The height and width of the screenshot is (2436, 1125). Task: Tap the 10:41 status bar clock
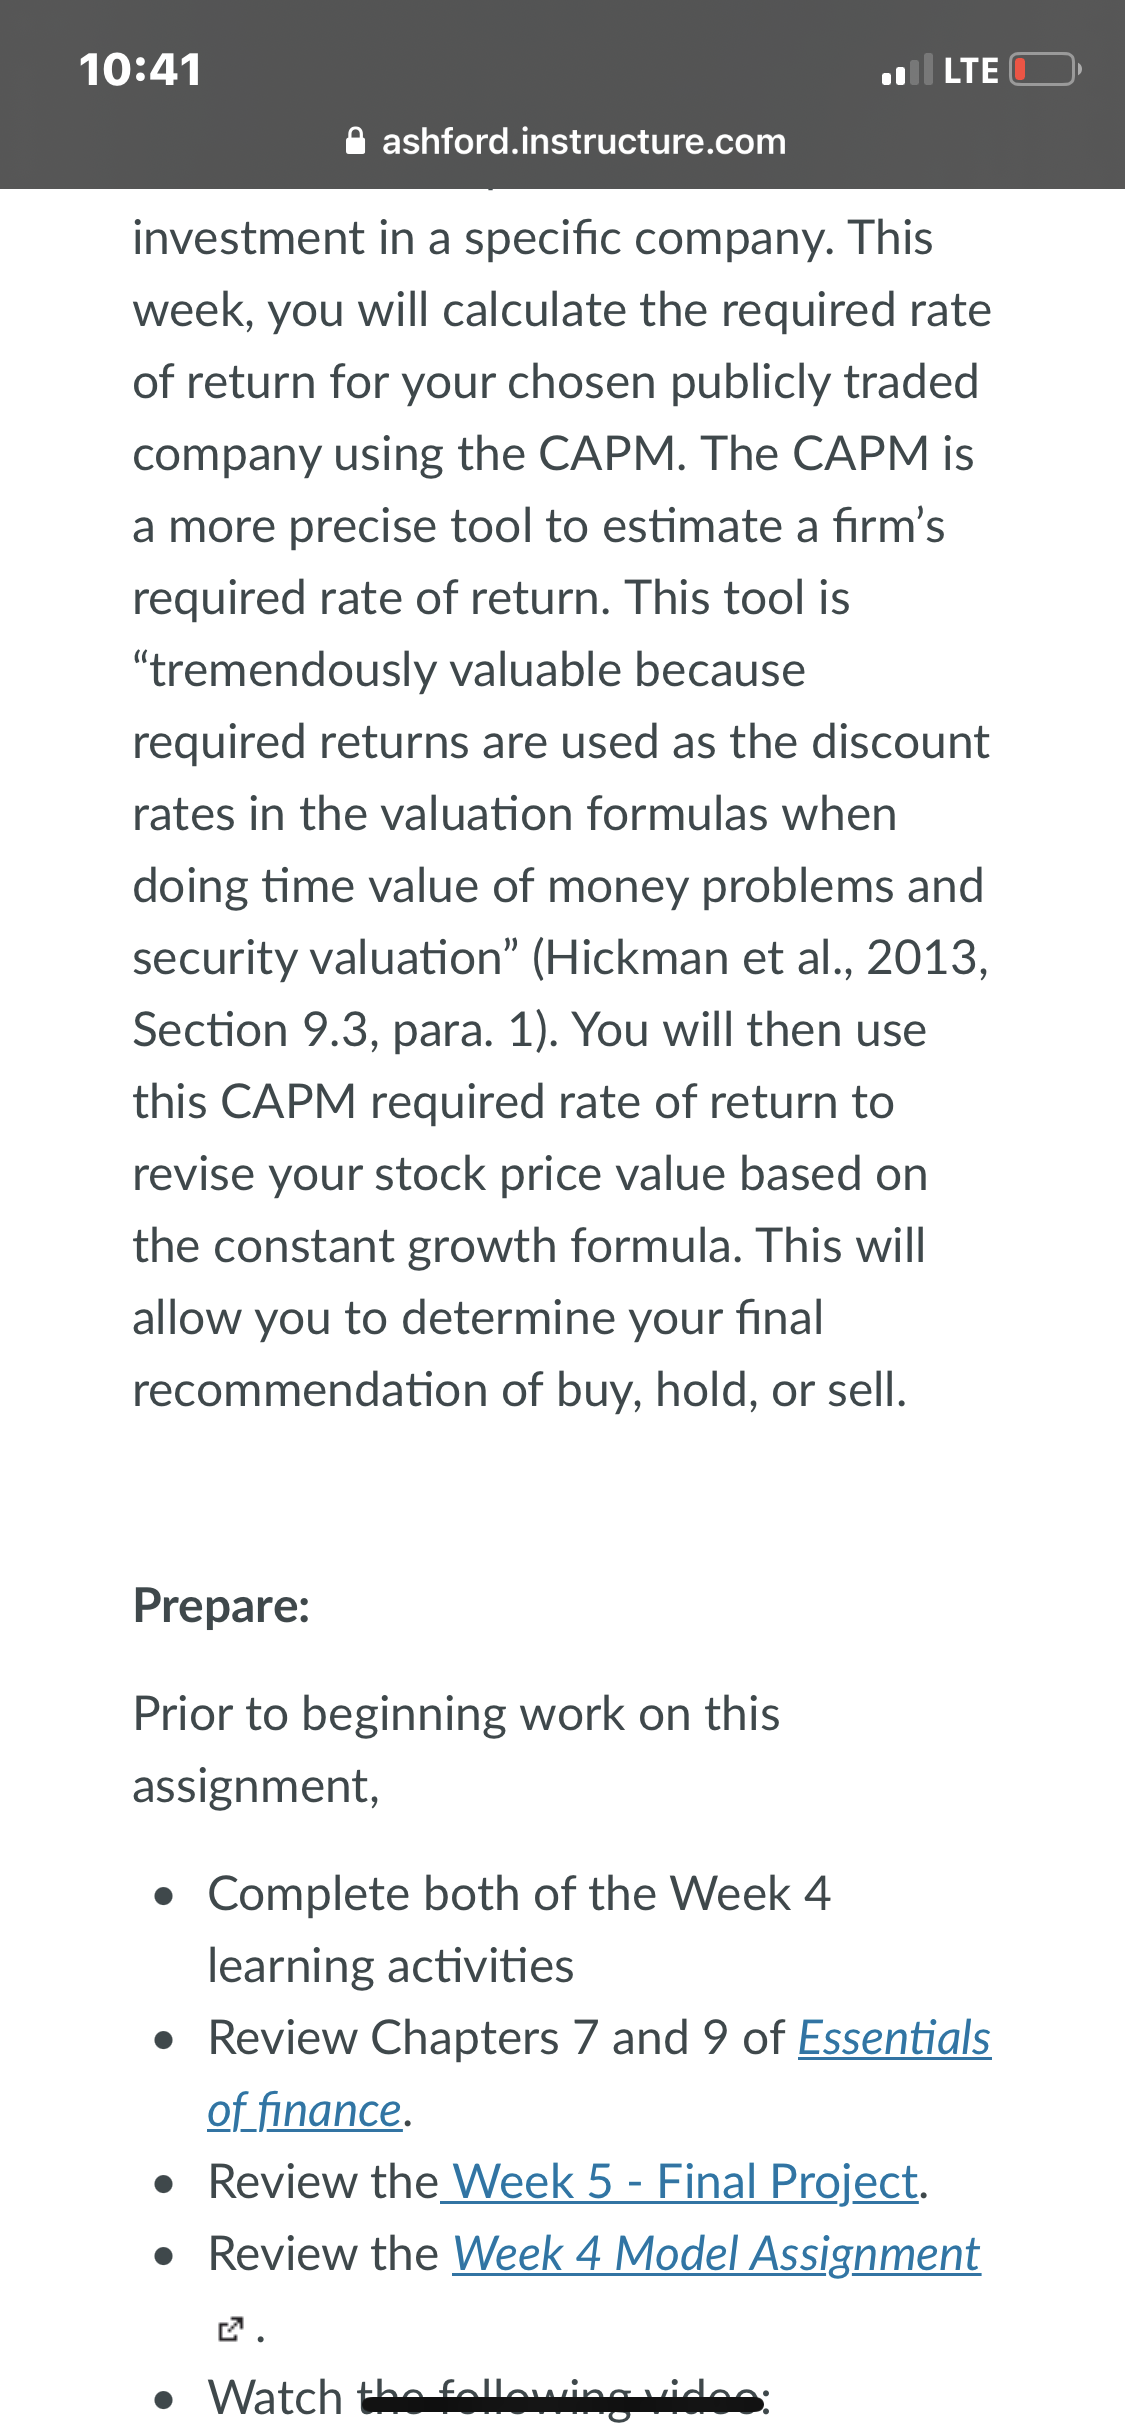pyautogui.click(x=140, y=69)
